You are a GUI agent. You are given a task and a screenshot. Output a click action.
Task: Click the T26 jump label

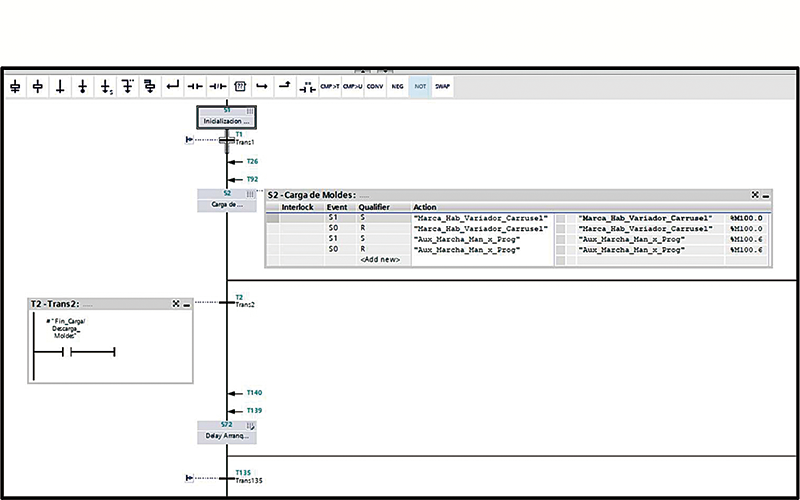pos(252,160)
